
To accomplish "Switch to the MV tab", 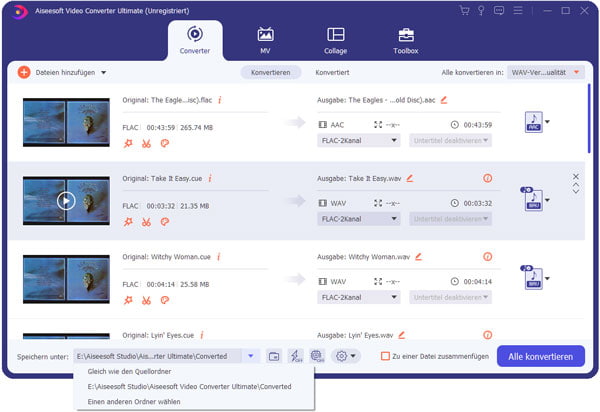I will coord(265,40).
